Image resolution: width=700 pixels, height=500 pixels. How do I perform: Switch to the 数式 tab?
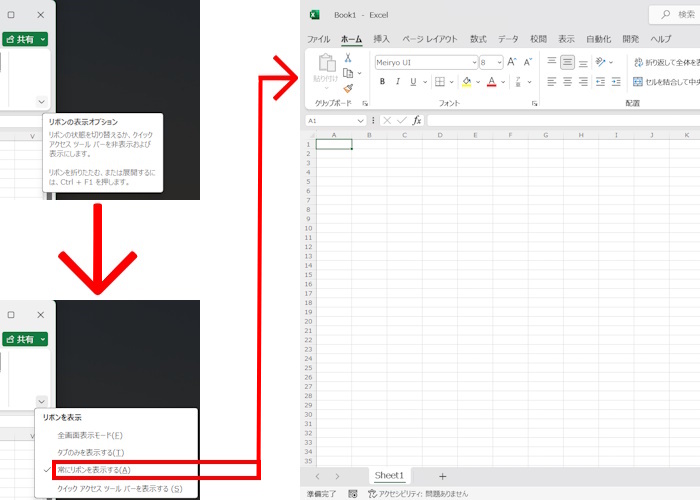pyautogui.click(x=478, y=39)
